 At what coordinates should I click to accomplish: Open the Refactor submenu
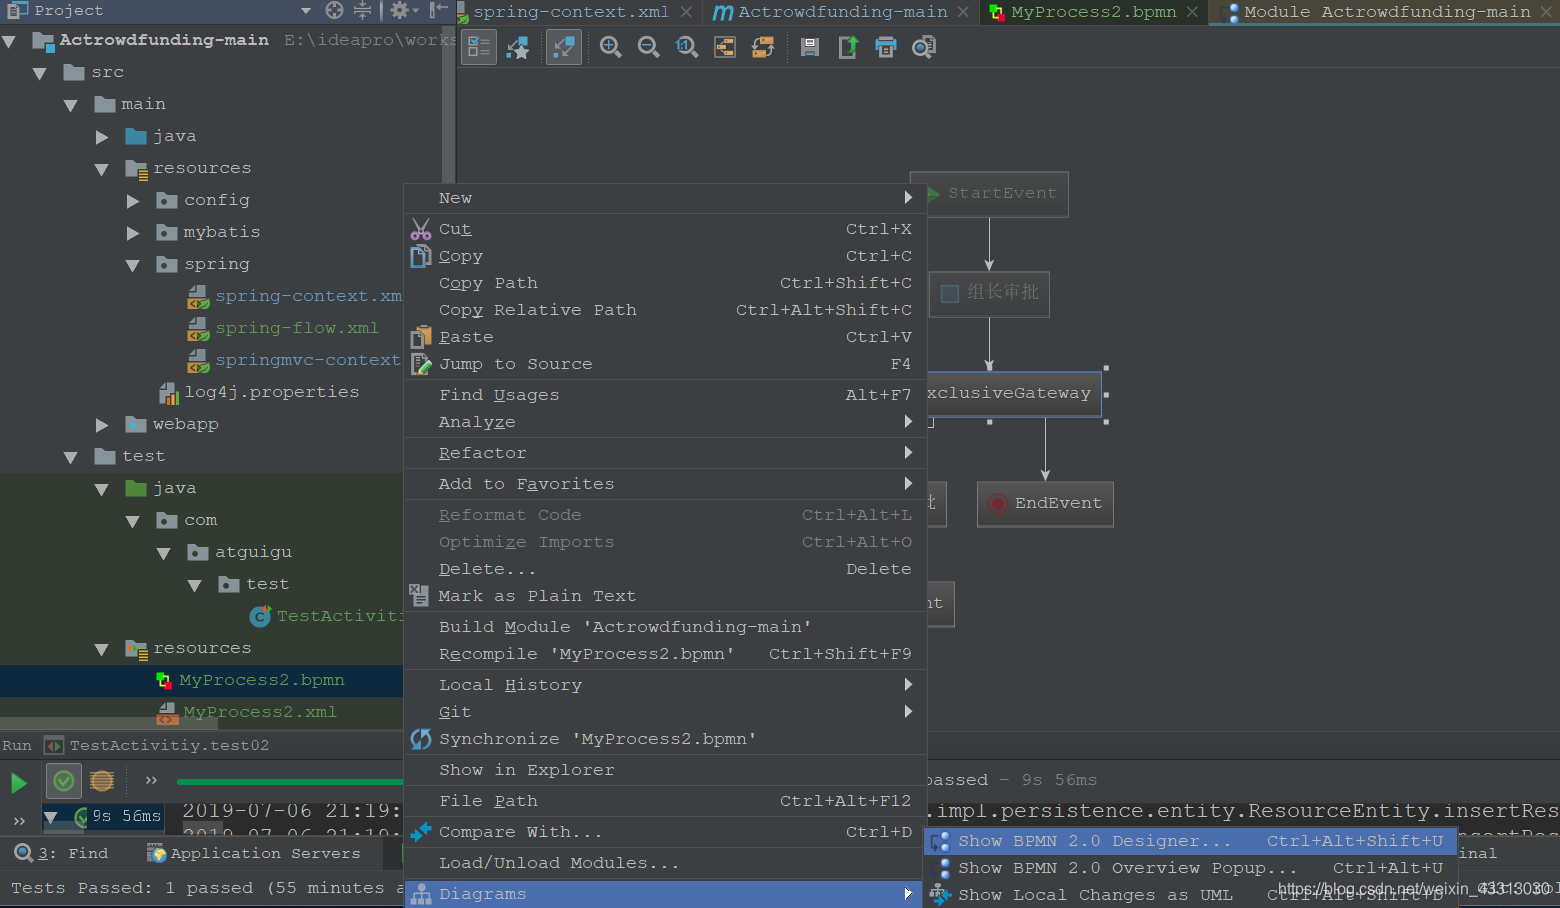pyautogui.click(x=666, y=453)
